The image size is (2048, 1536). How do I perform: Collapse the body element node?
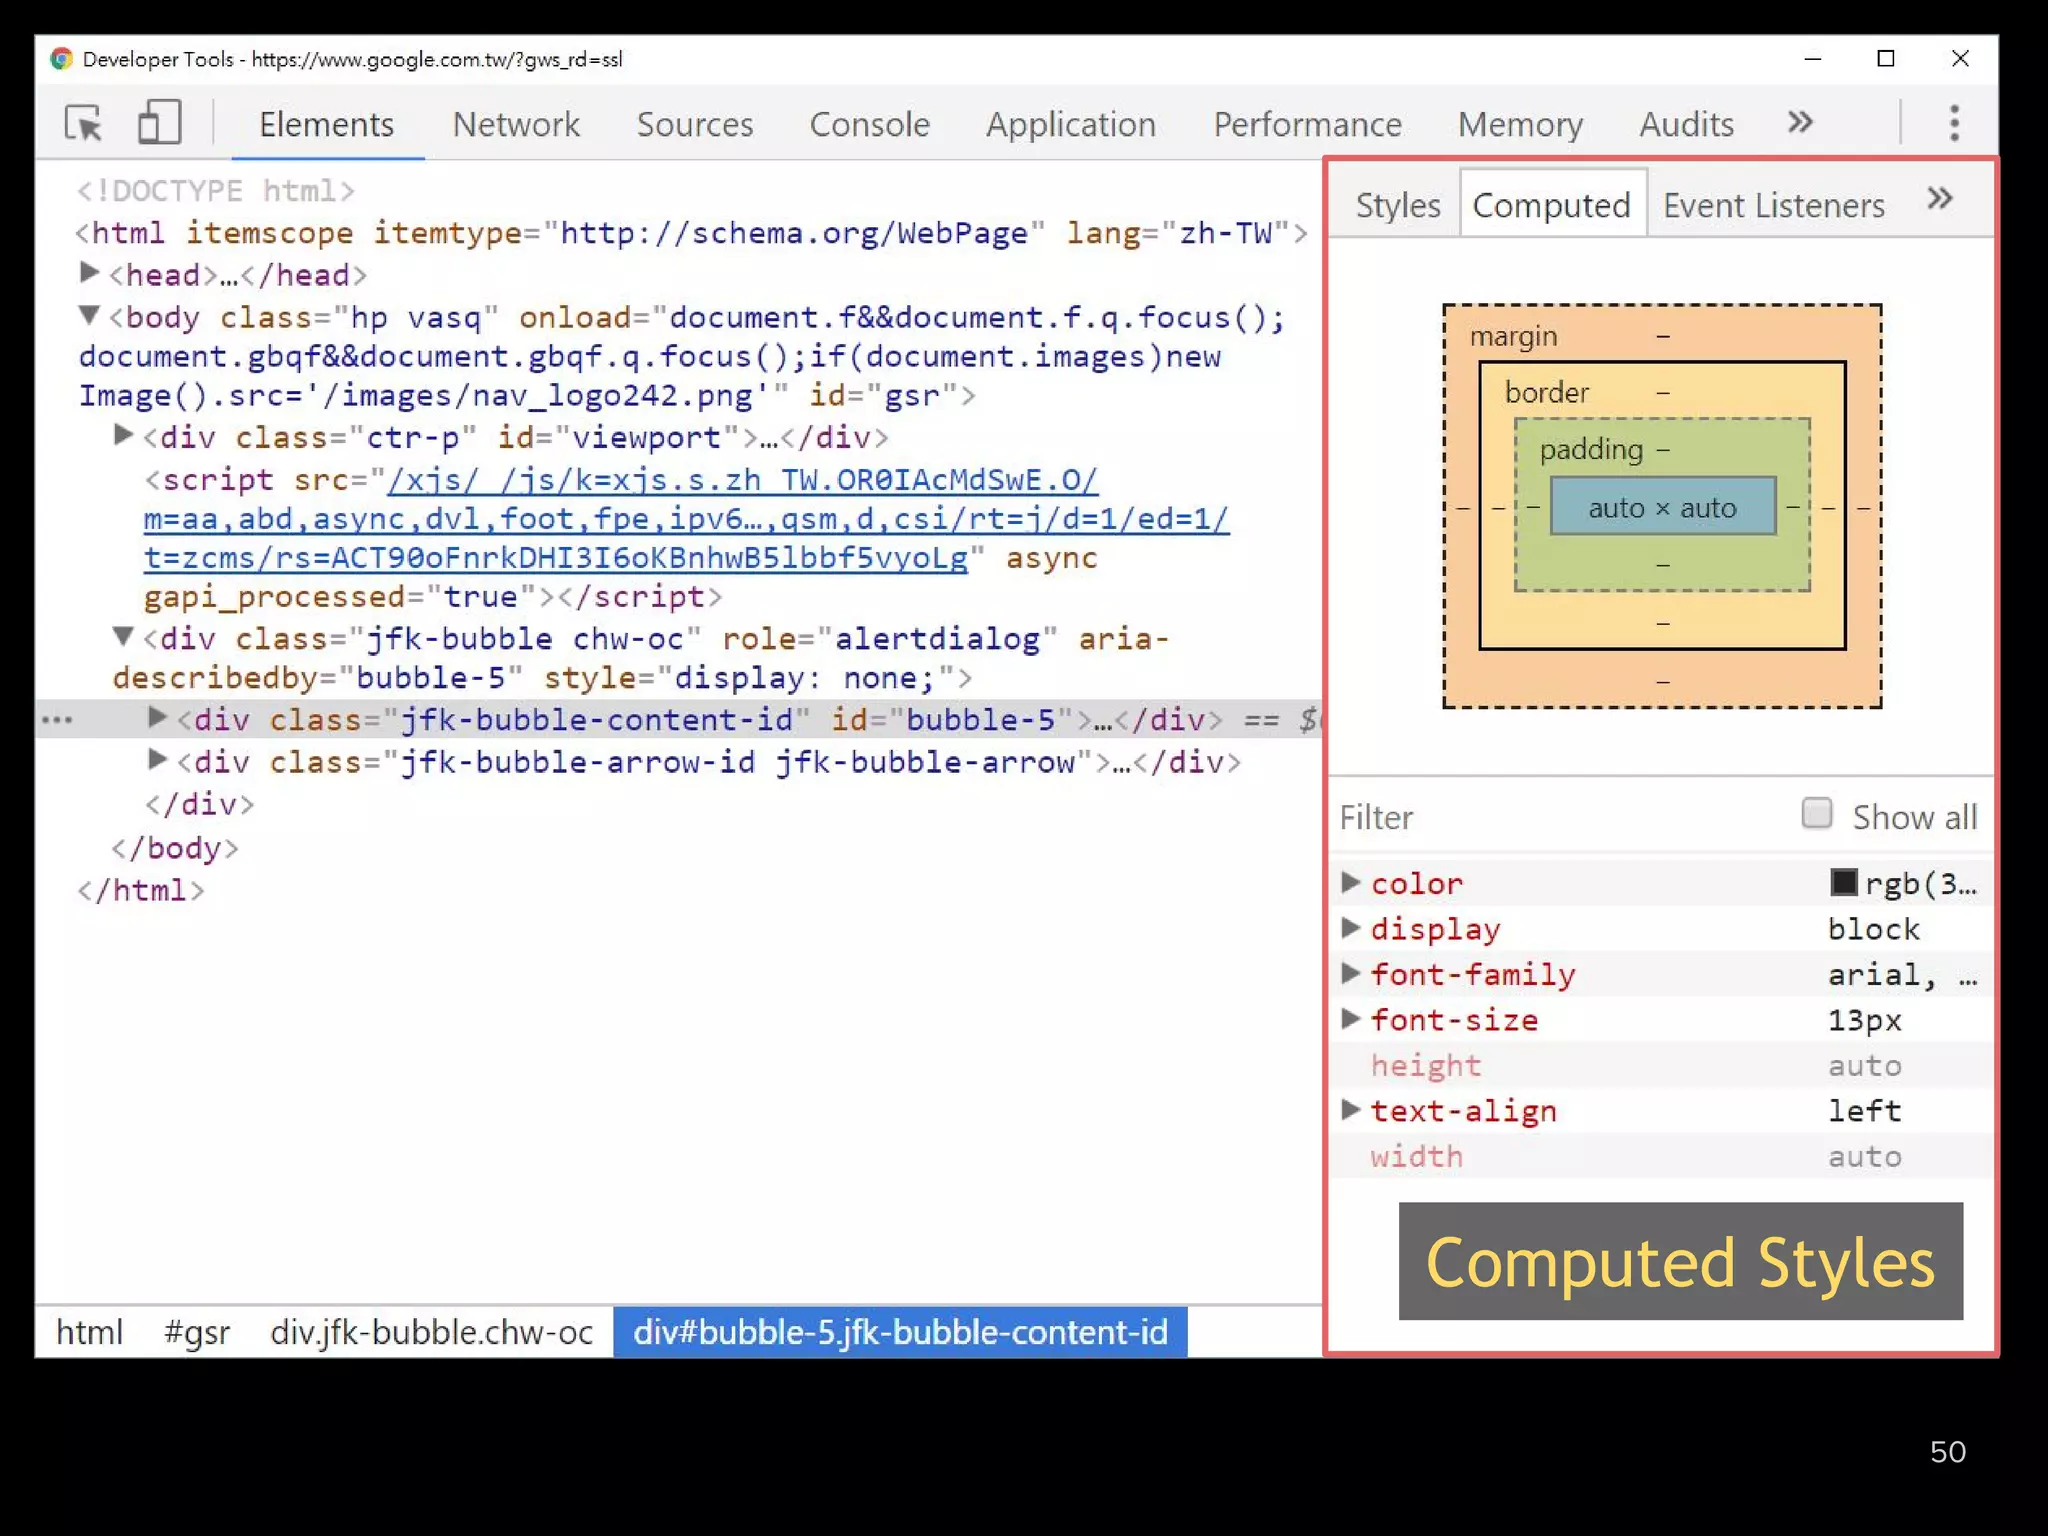point(89,316)
